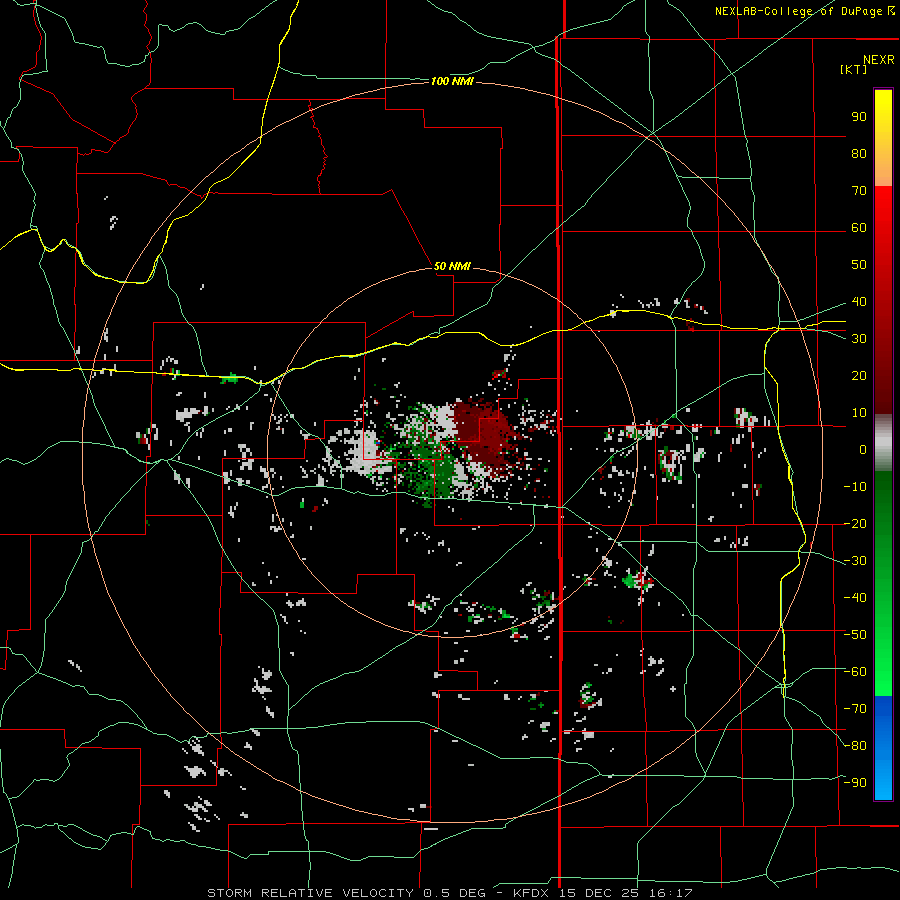Image resolution: width=900 pixels, height=900 pixels.
Task: Click the -20 scale value
Action: (855, 524)
